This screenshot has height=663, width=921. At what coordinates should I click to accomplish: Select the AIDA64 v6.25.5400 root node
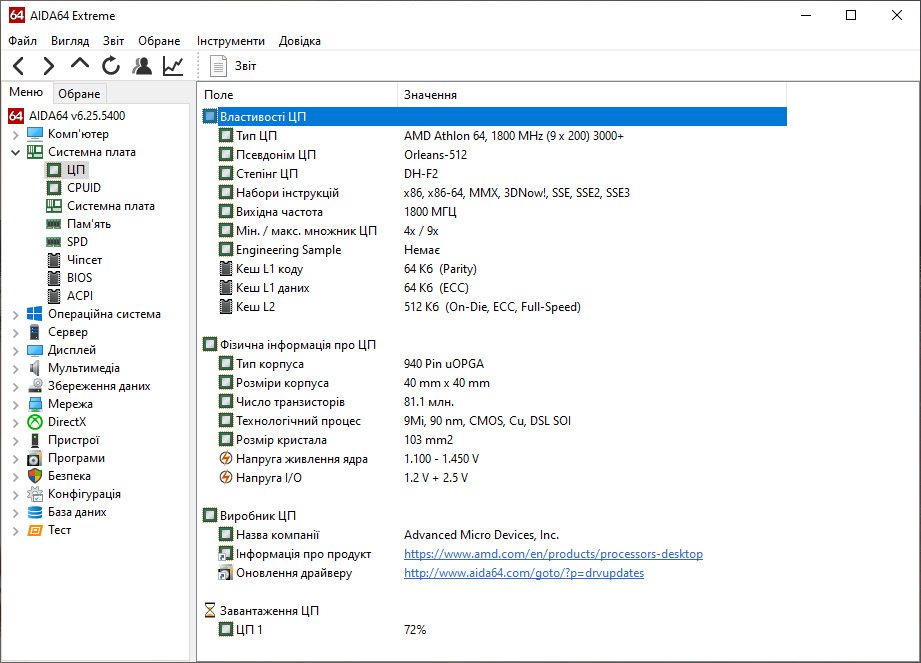click(x=77, y=116)
